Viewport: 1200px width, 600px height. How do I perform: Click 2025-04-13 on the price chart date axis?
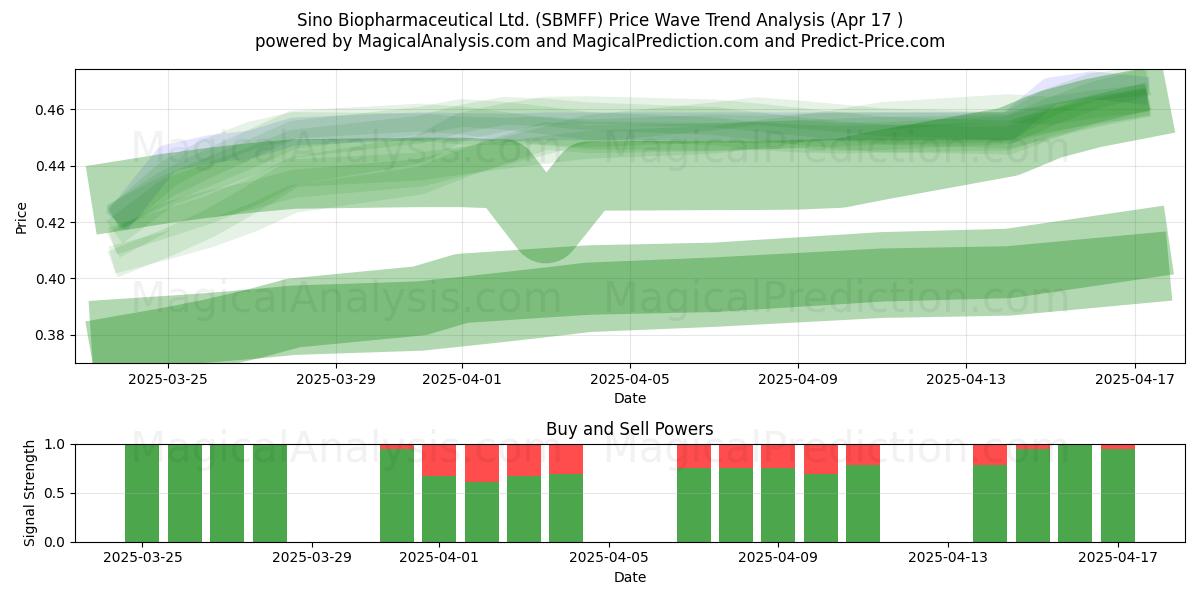[x=966, y=379]
